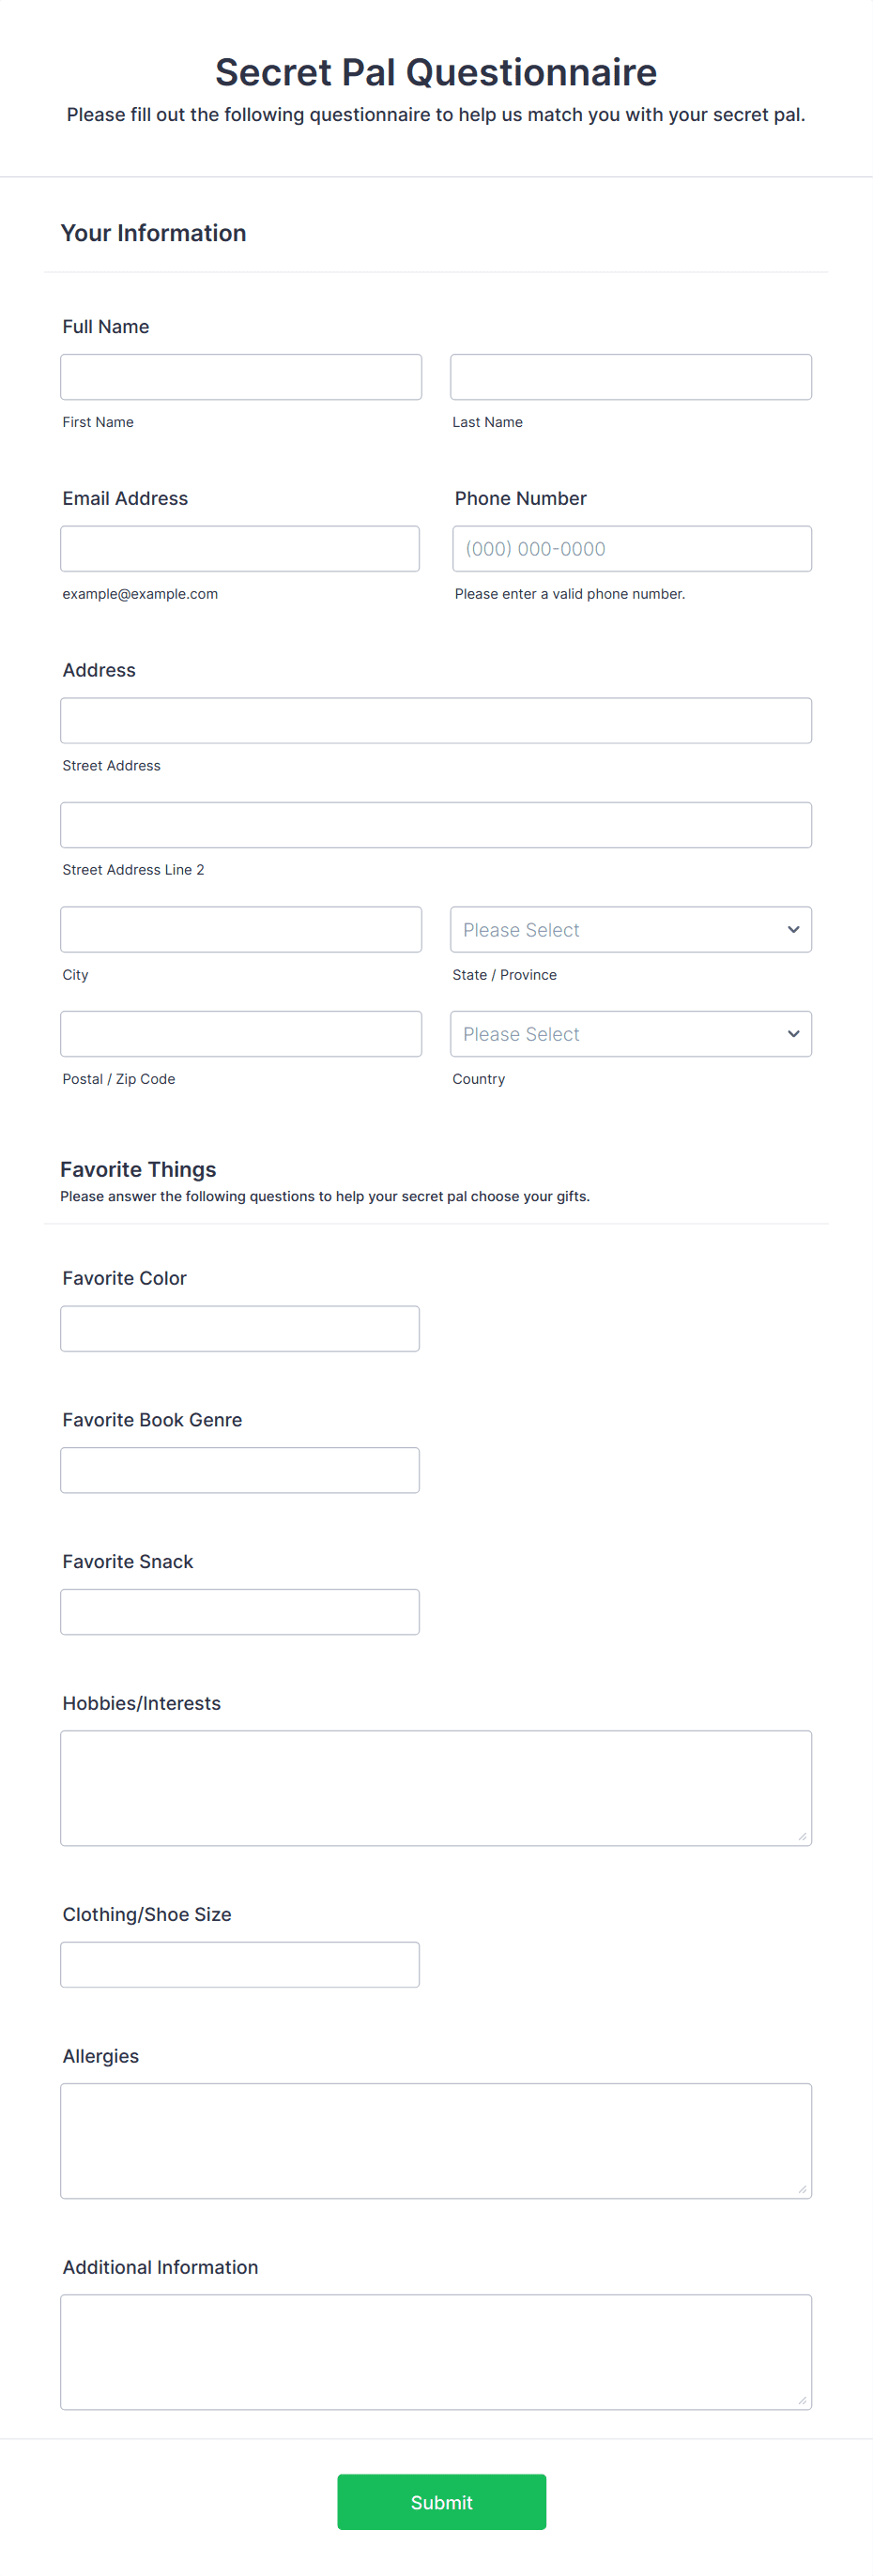Click into the Last Name field
Screen dimensions: 873x2576
(631, 376)
